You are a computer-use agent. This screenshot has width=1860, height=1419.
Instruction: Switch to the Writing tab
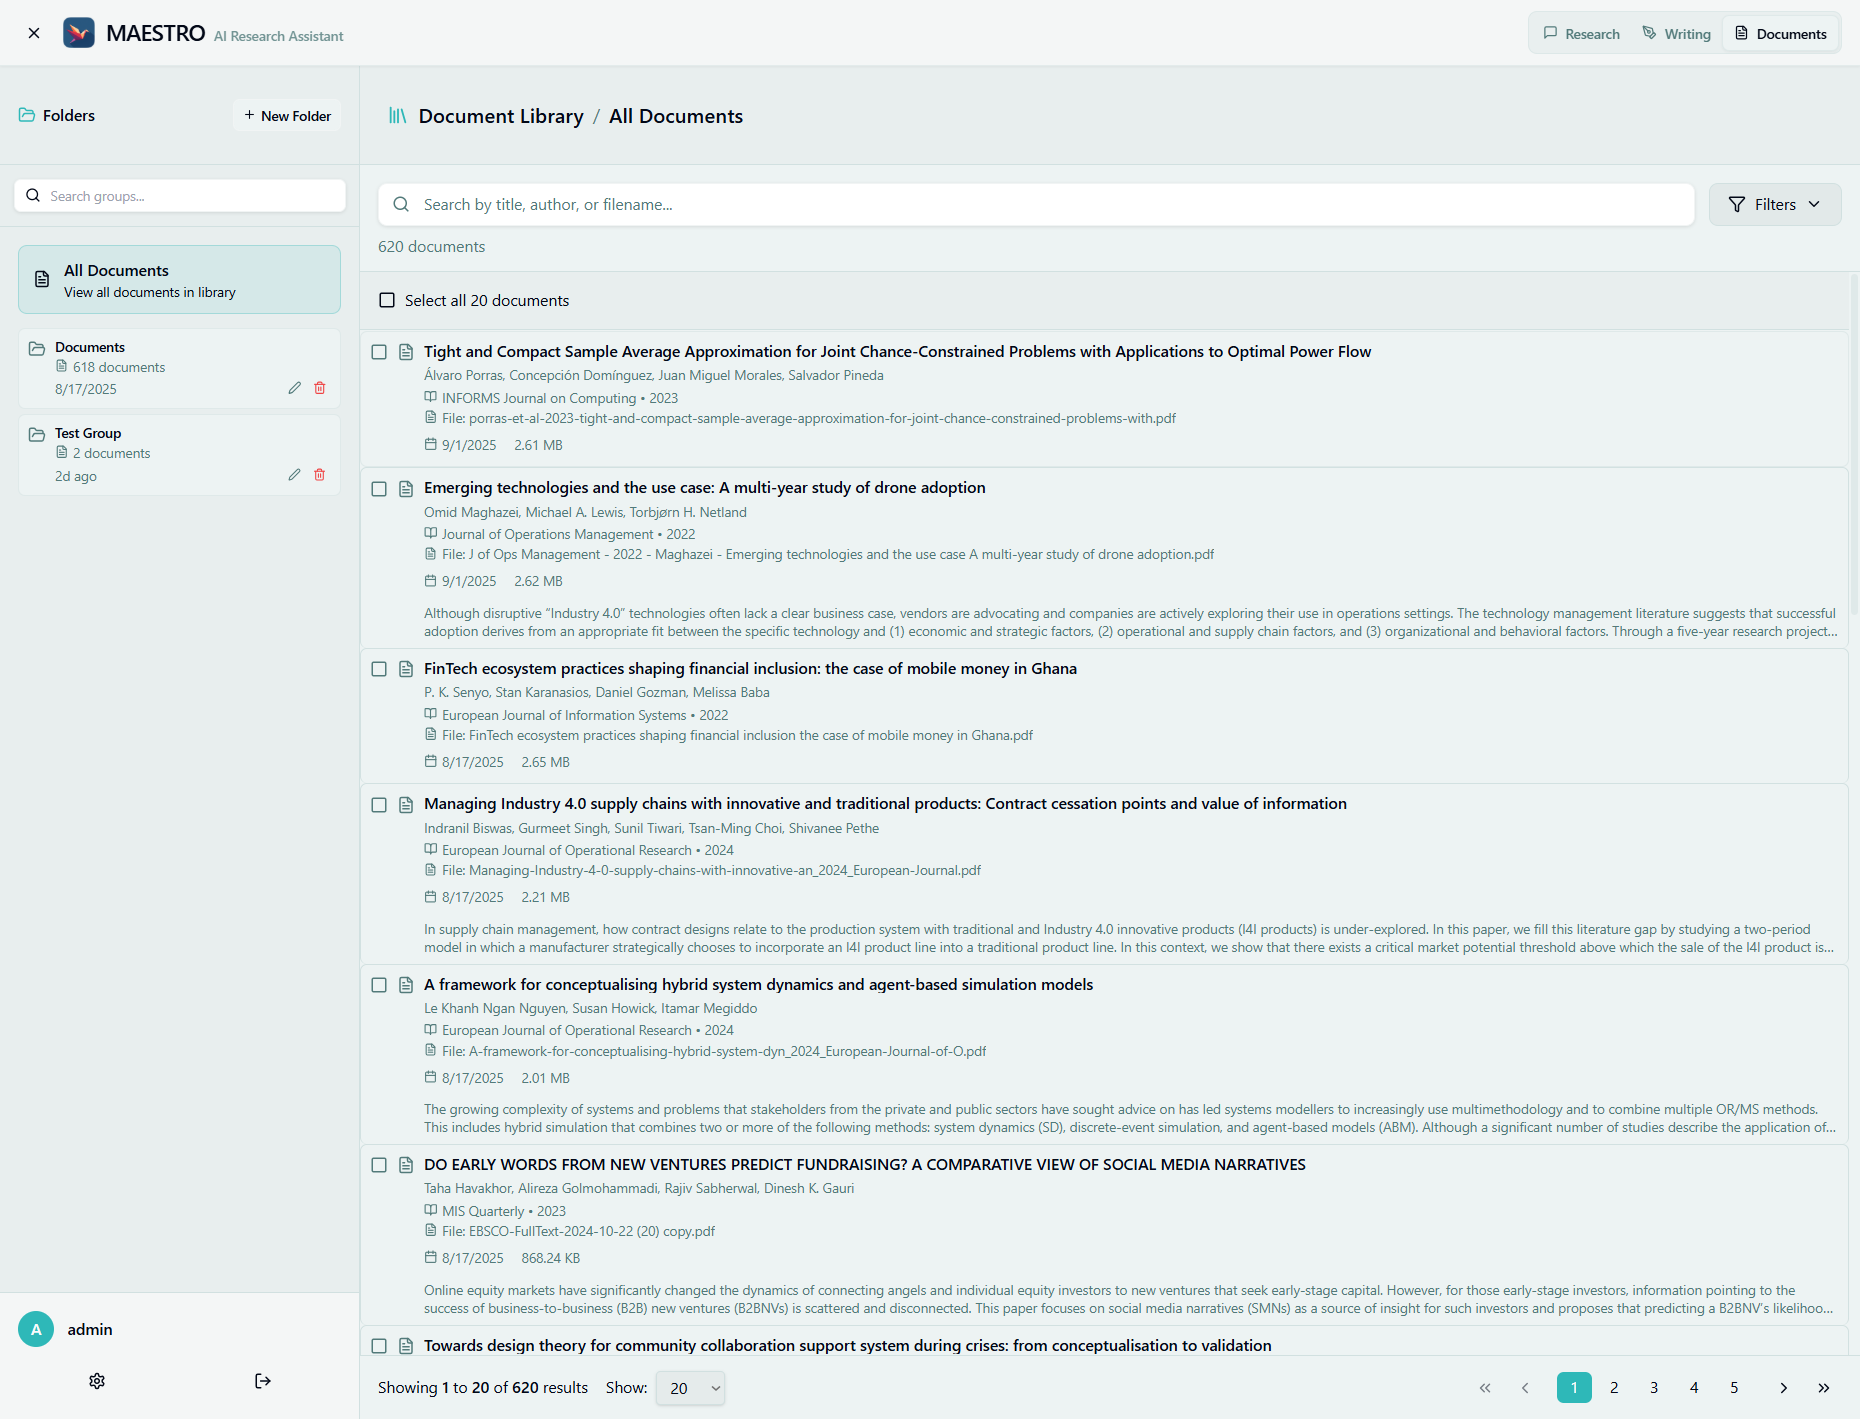[1676, 32]
